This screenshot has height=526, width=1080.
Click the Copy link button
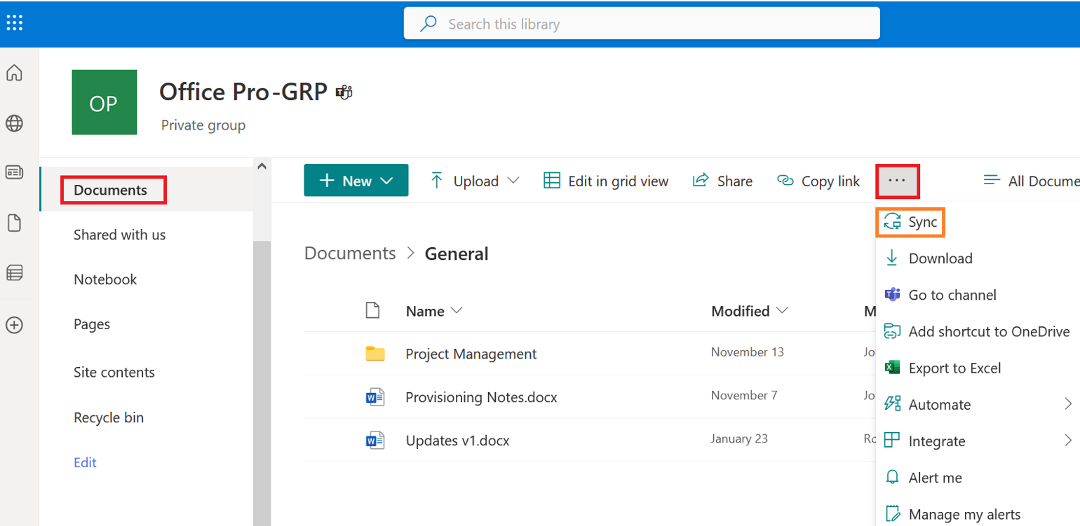tap(818, 181)
